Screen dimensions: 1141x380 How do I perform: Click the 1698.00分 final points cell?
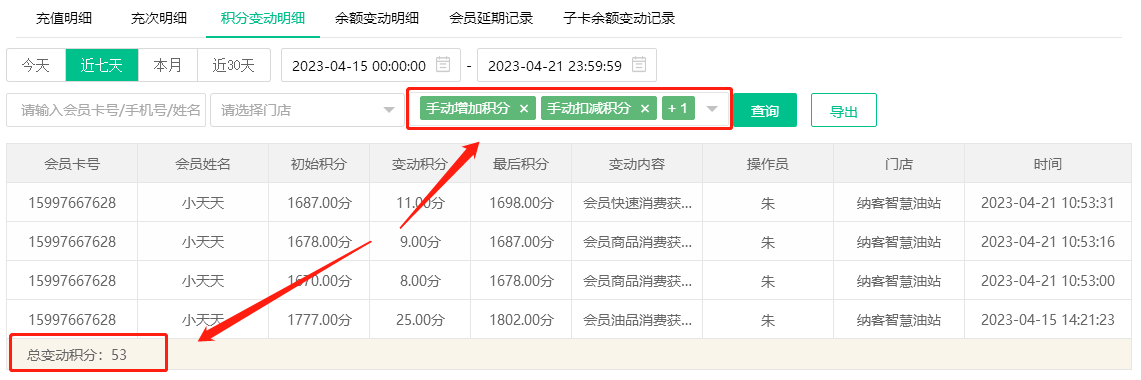click(521, 202)
